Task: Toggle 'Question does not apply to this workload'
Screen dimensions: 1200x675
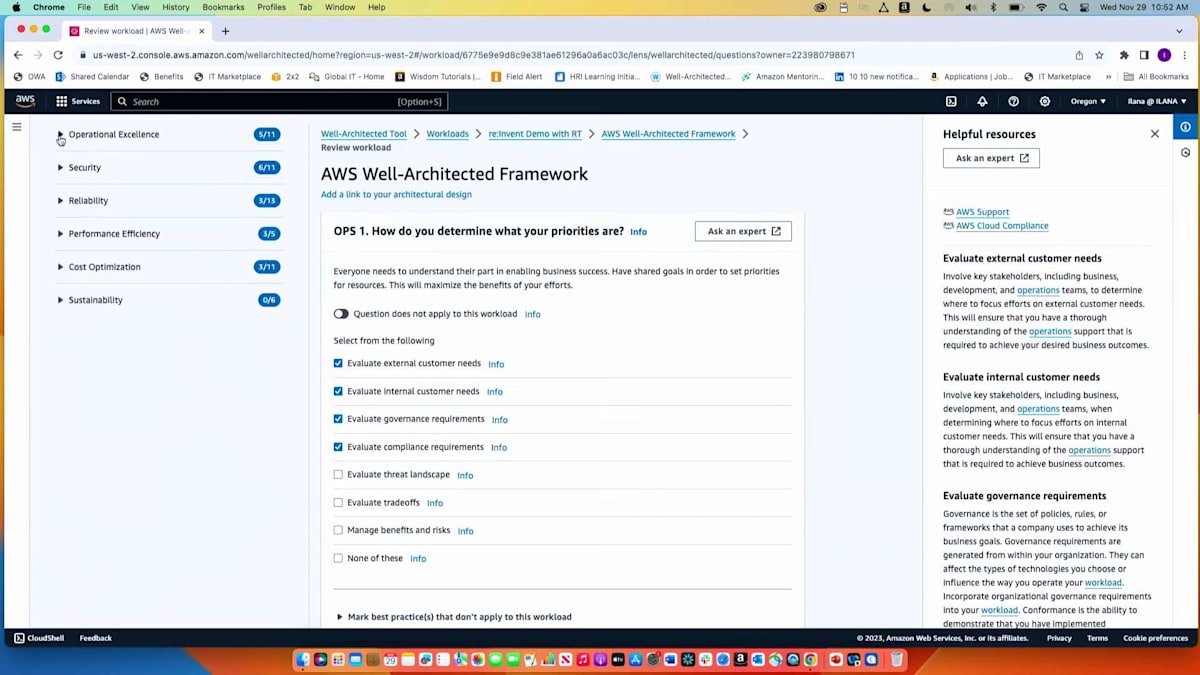Action: 341,314
